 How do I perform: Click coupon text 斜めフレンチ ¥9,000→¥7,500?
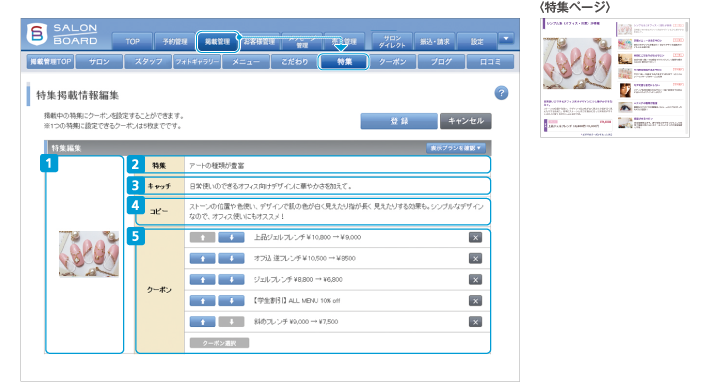(296, 322)
